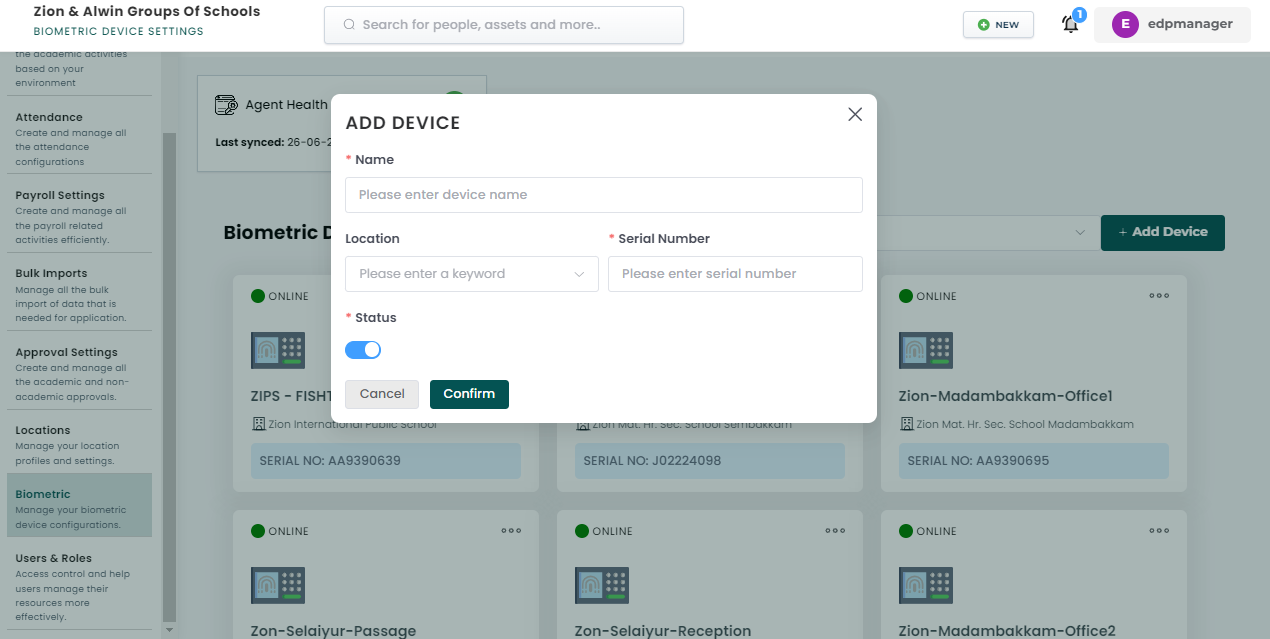Click the magnifier icon in search bar

[x=349, y=25]
